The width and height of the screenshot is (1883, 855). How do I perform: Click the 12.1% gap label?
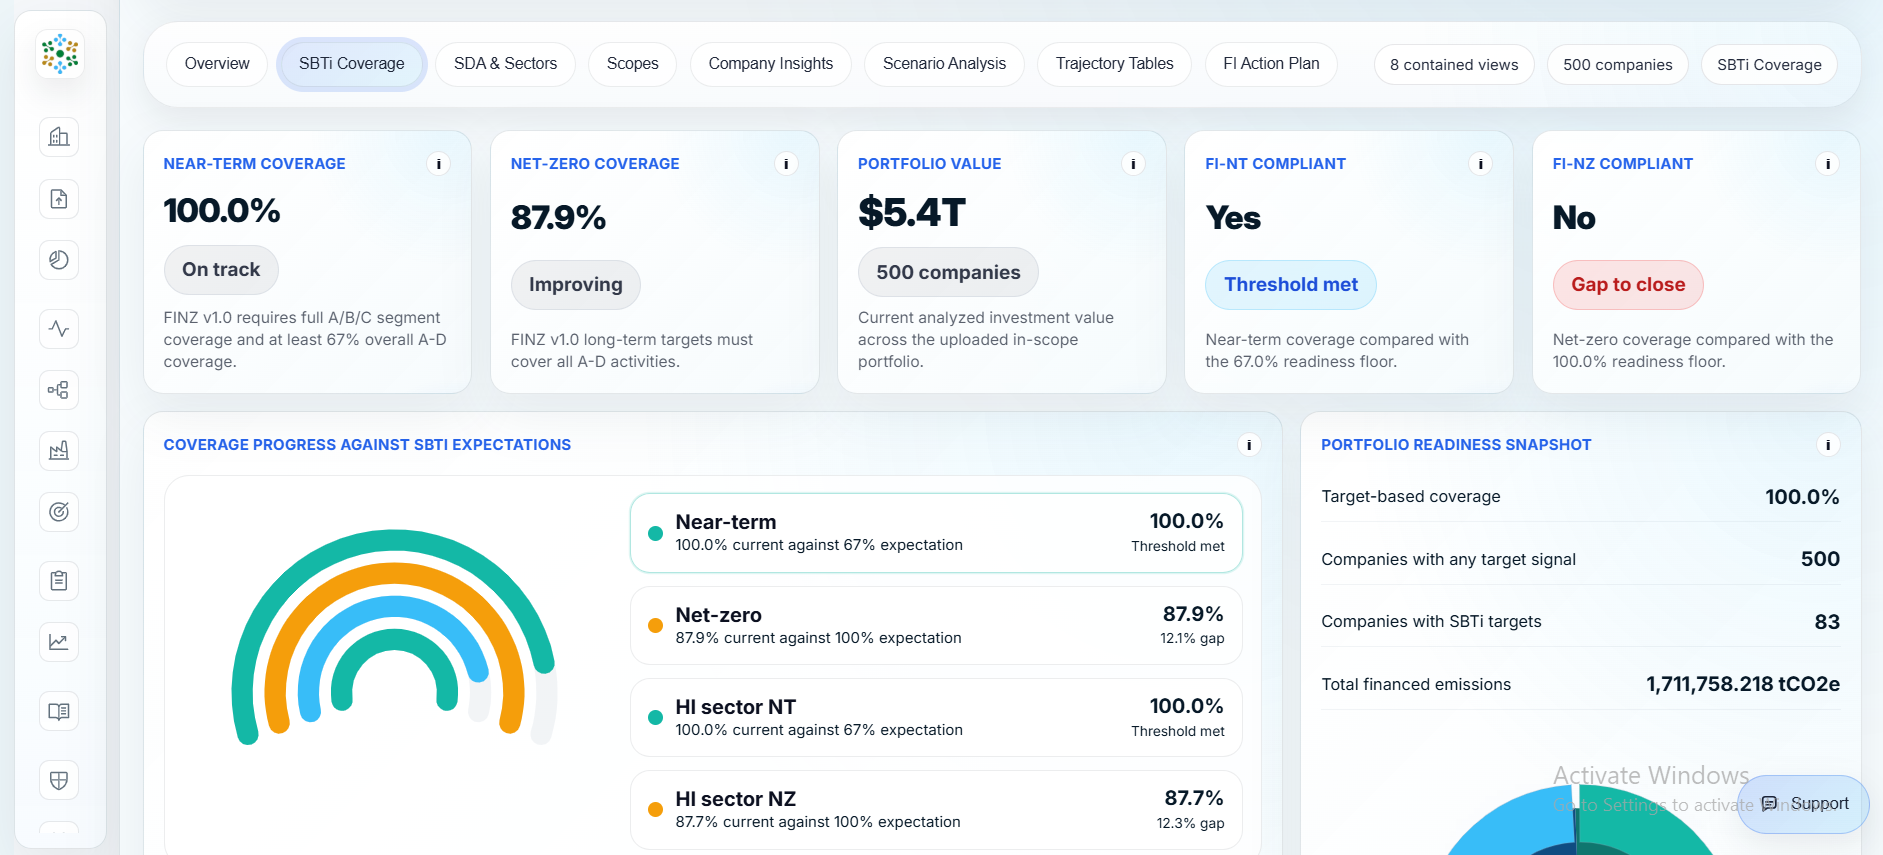click(x=1192, y=639)
